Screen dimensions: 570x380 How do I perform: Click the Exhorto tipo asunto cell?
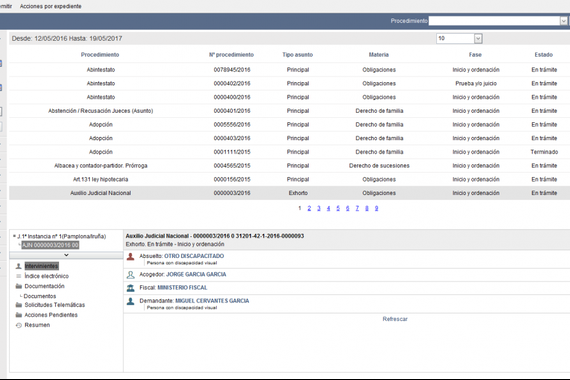tap(298, 193)
